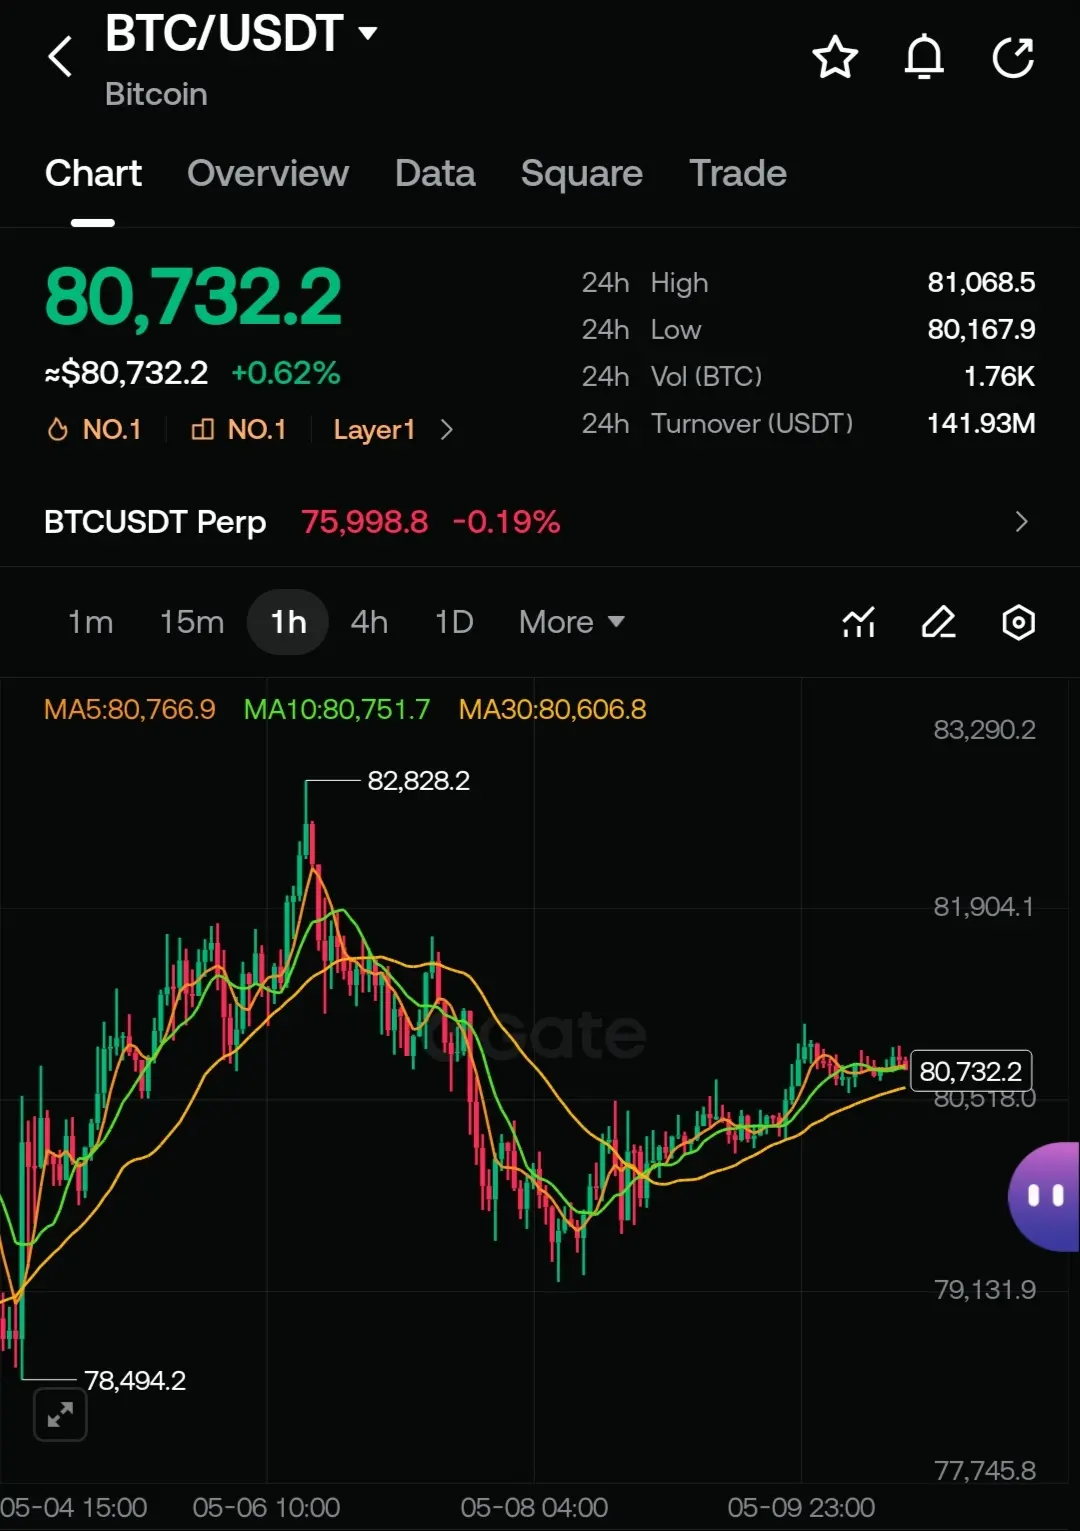
Task: Tap the flame NO.1 ranking tag
Action: click(95, 429)
